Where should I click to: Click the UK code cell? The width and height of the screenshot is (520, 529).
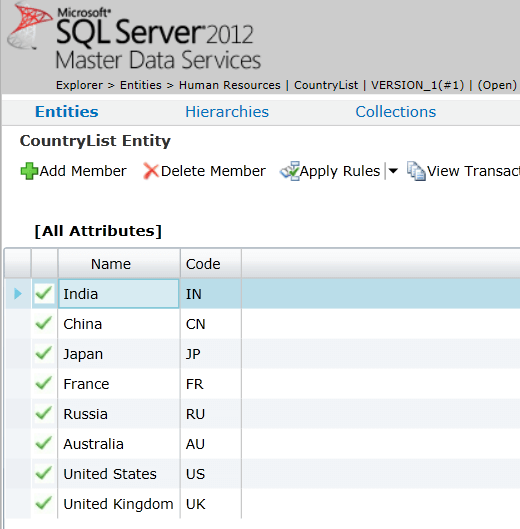211,504
